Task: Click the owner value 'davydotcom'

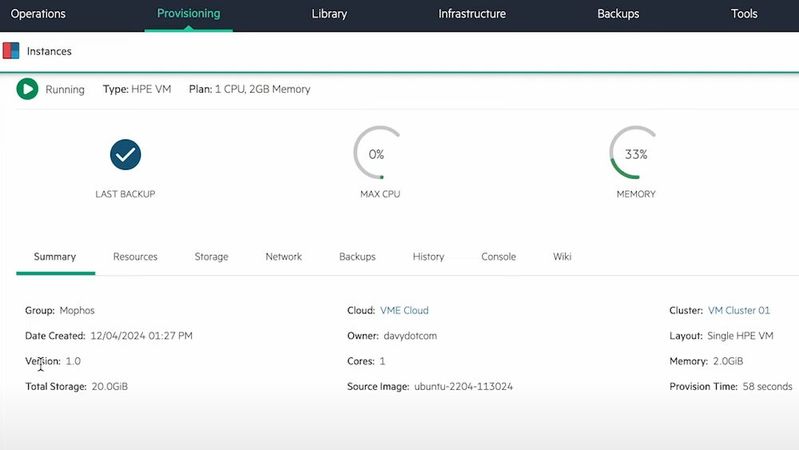Action: click(x=410, y=336)
